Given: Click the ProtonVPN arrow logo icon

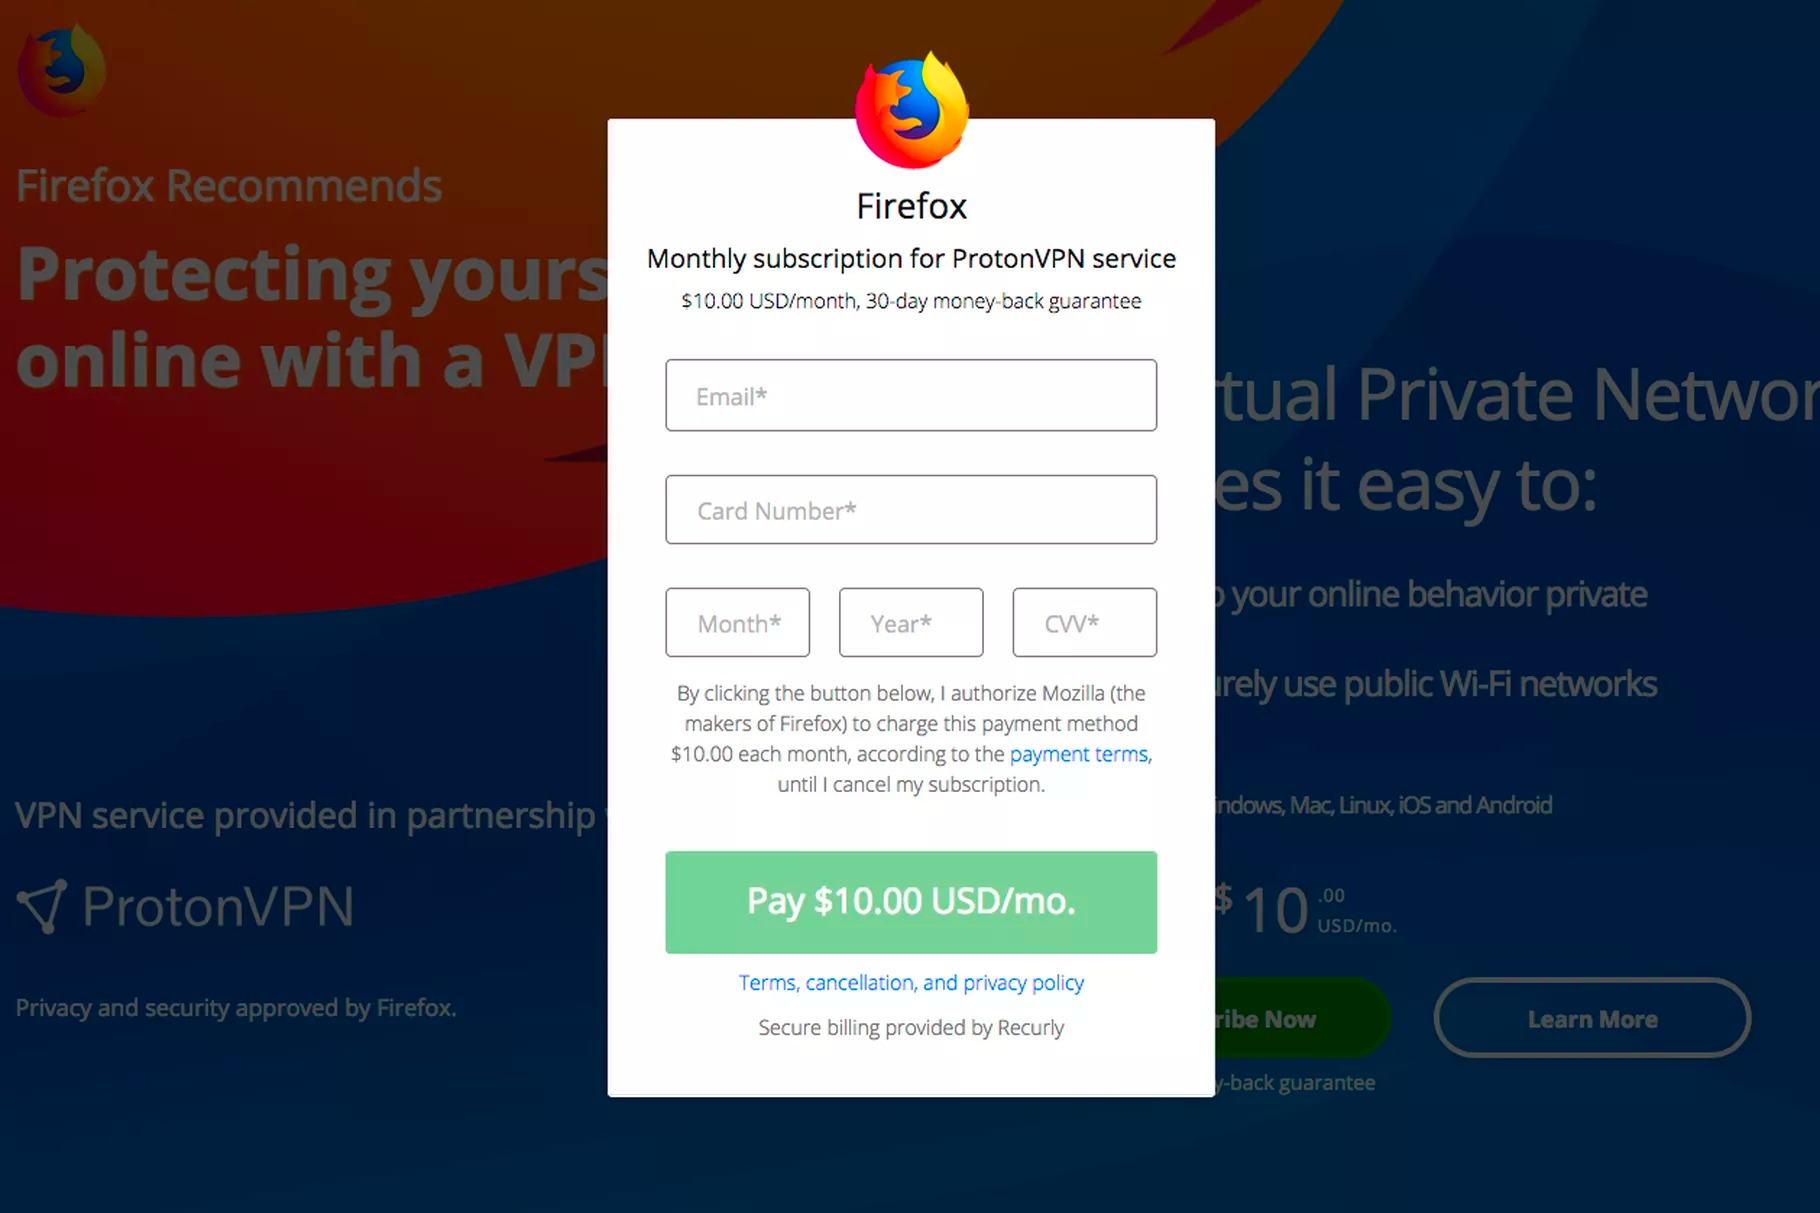Looking at the screenshot, I should pyautogui.click(x=42, y=906).
